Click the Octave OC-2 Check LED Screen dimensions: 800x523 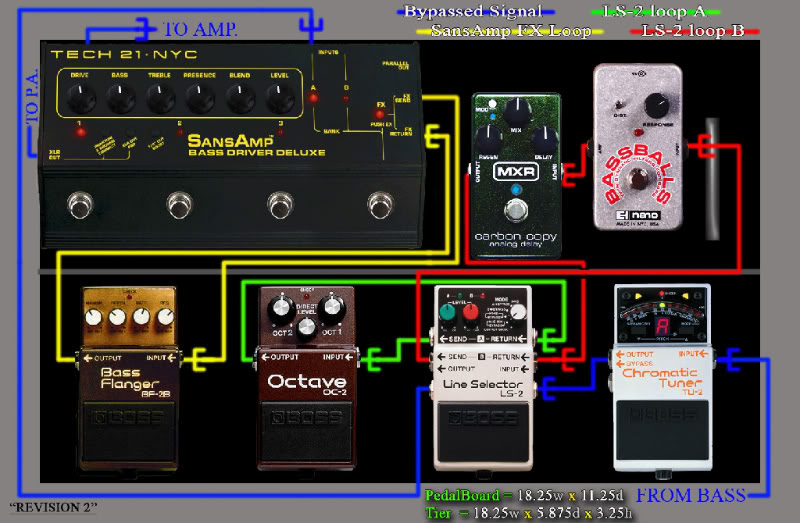point(307,296)
